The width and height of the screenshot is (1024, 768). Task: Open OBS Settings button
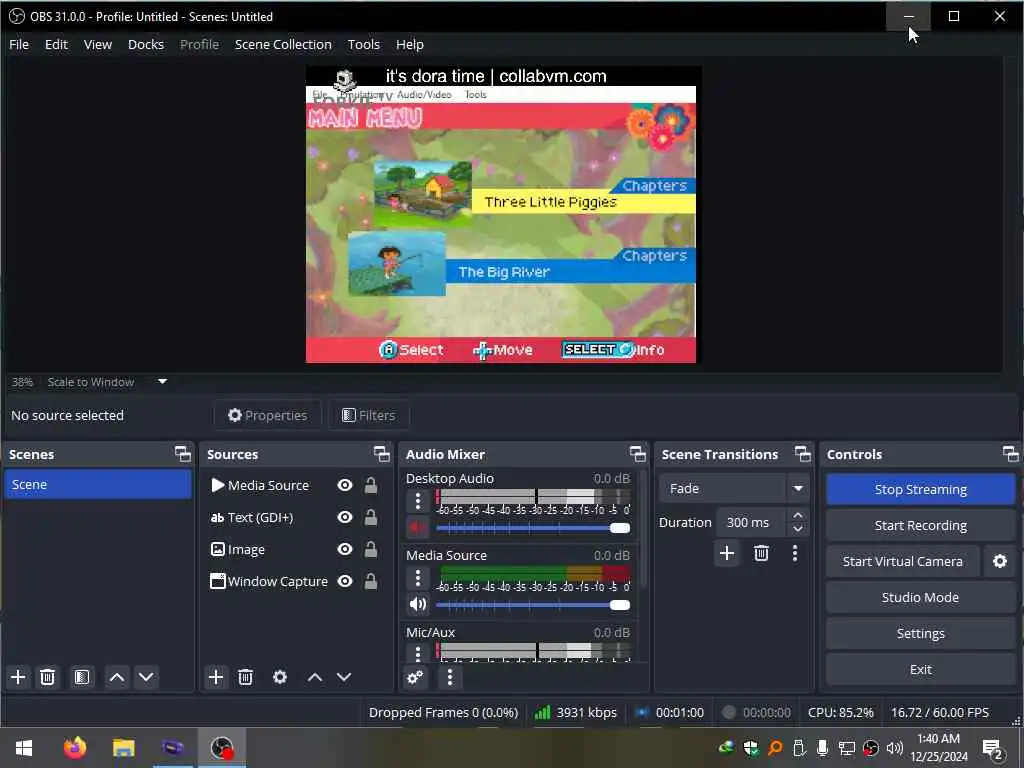[x=920, y=633]
